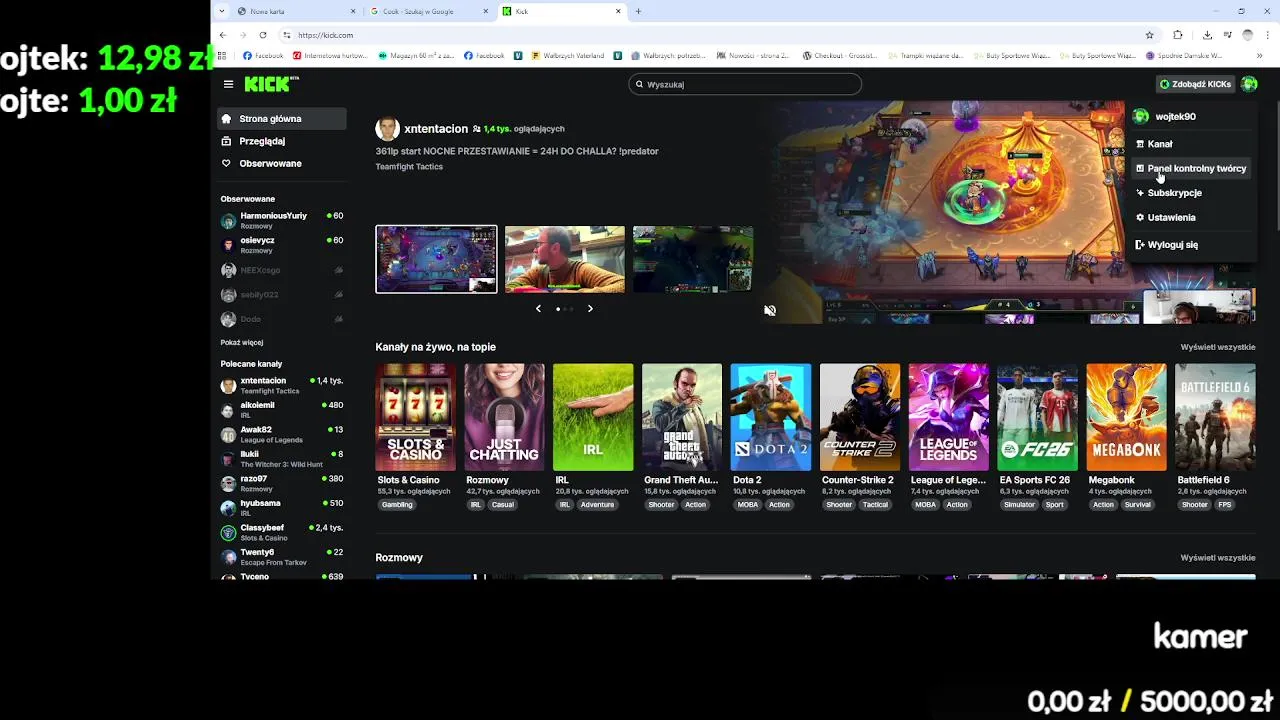Click the green KICK logo

(271, 84)
